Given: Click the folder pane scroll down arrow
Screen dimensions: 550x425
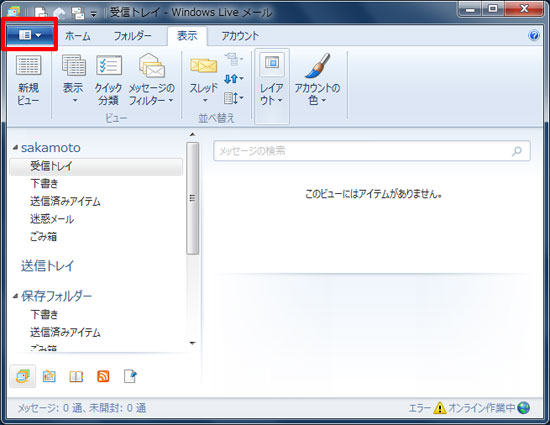Looking at the screenshot, I should (192, 343).
